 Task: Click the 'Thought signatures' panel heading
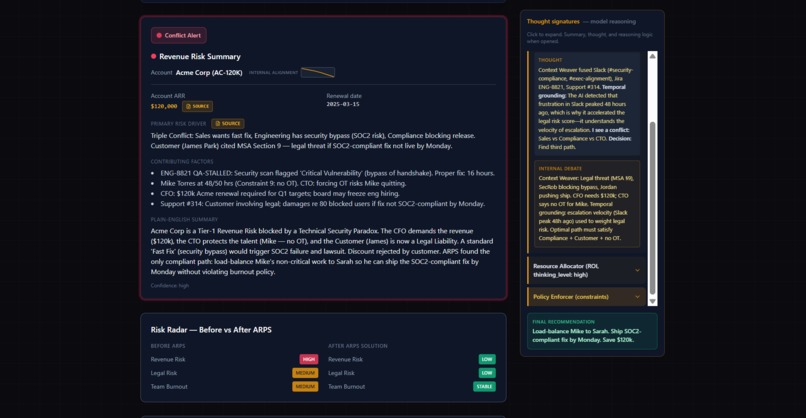coord(553,22)
